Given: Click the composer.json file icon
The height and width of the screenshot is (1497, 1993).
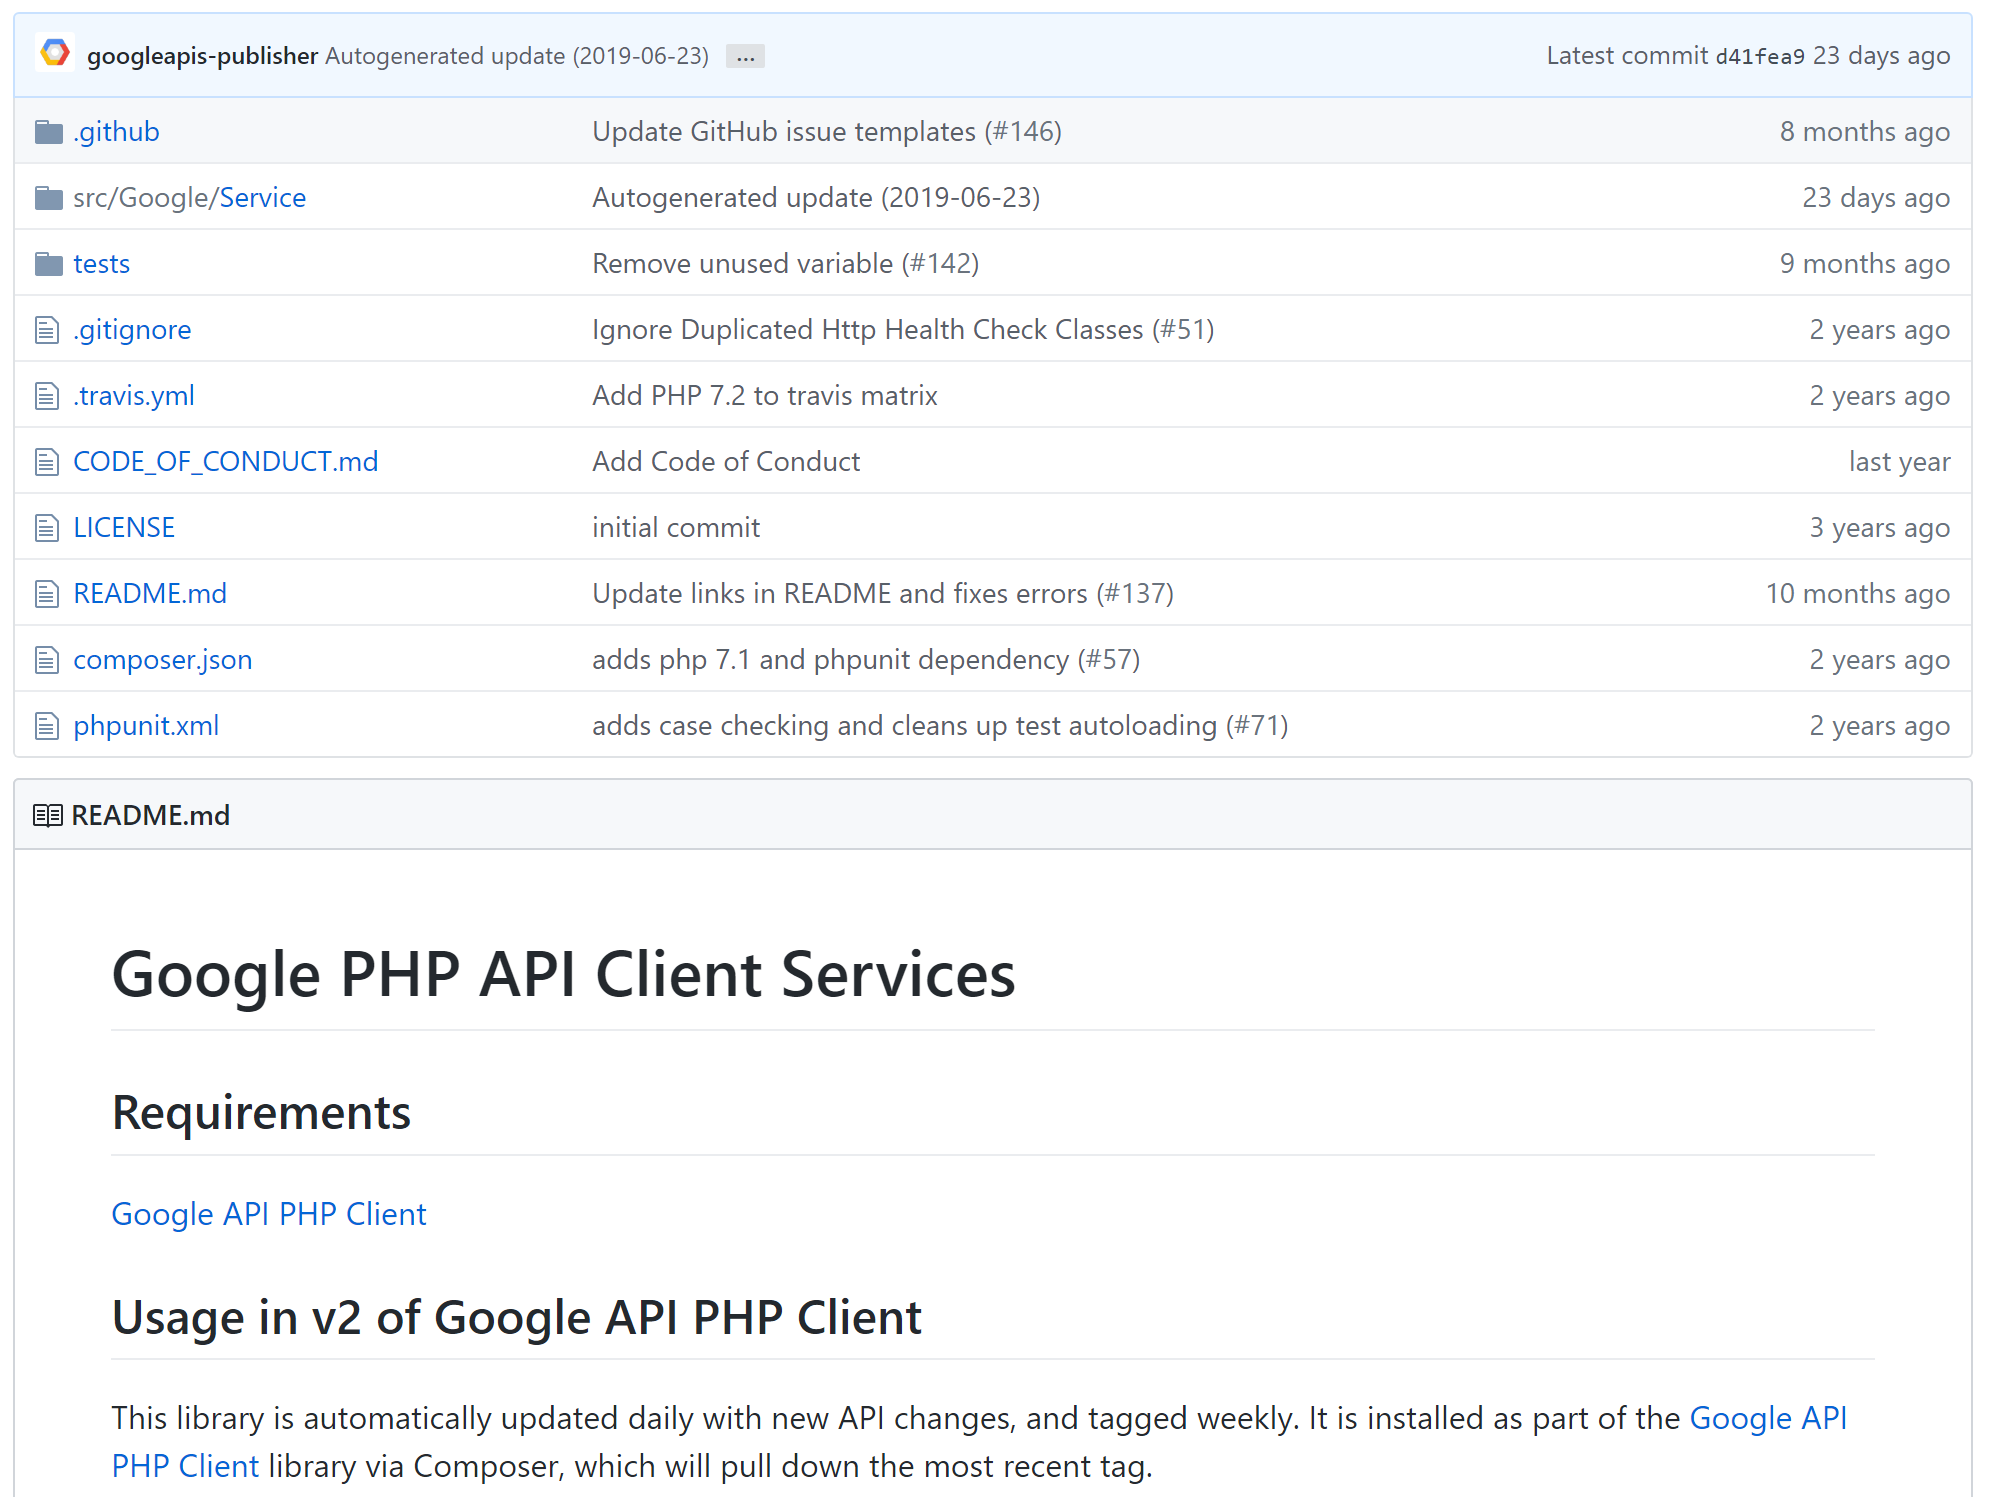Looking at the screenshot, I should pos(47,660).
